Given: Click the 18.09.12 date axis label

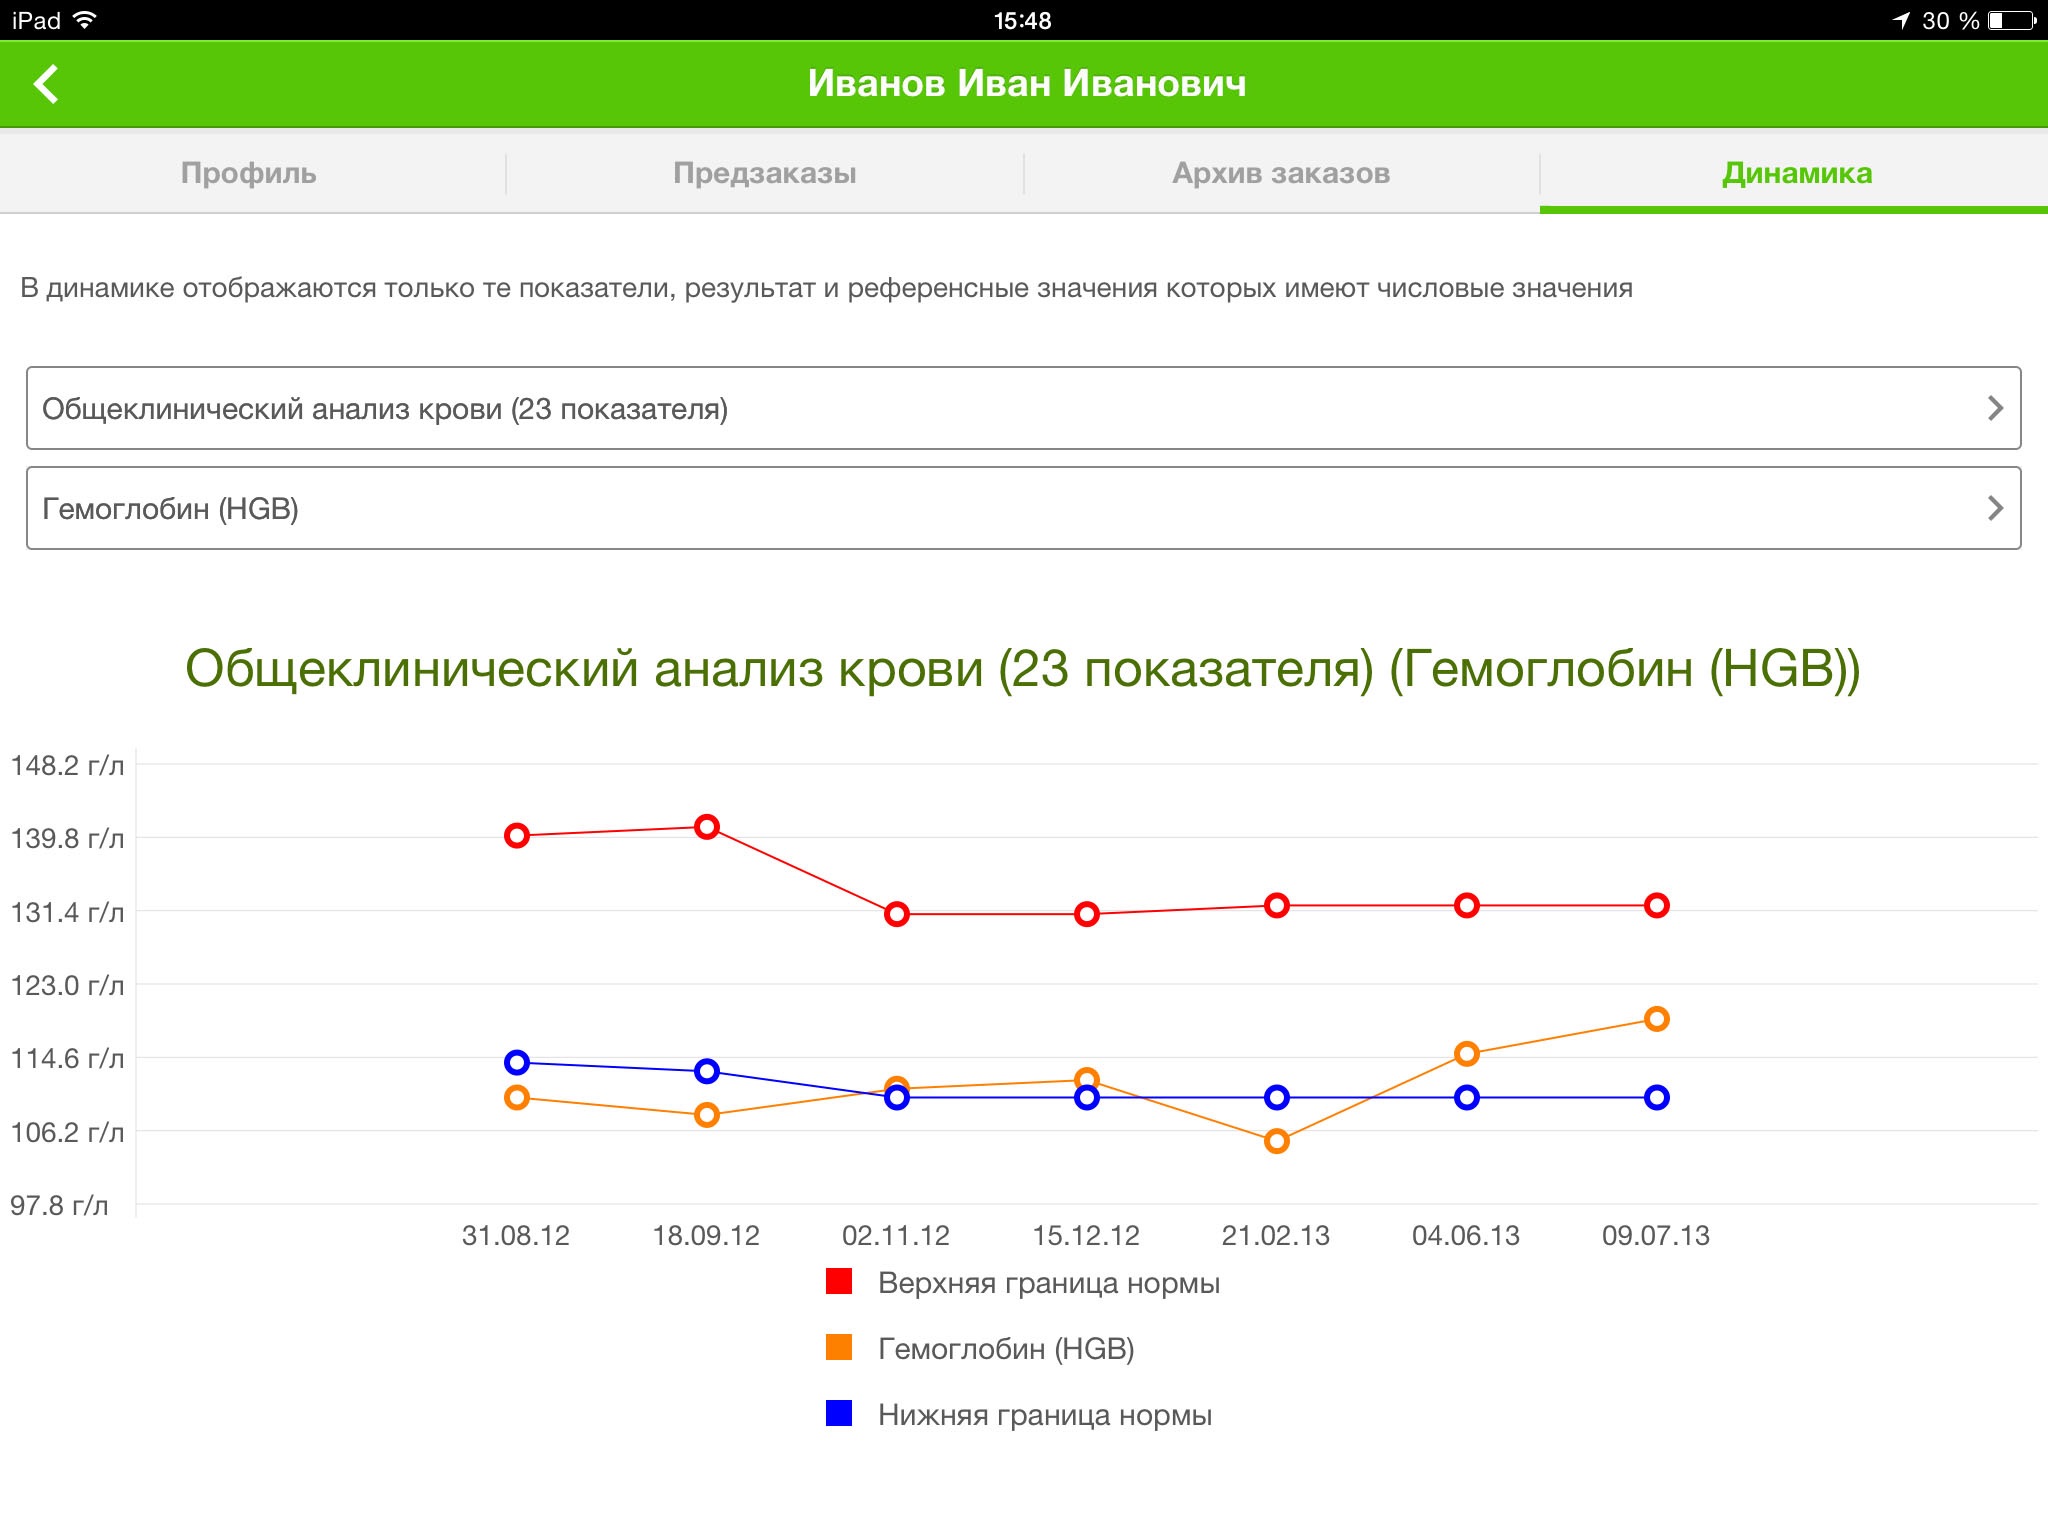Looking at the screenshot, I should coord(706,1236).
